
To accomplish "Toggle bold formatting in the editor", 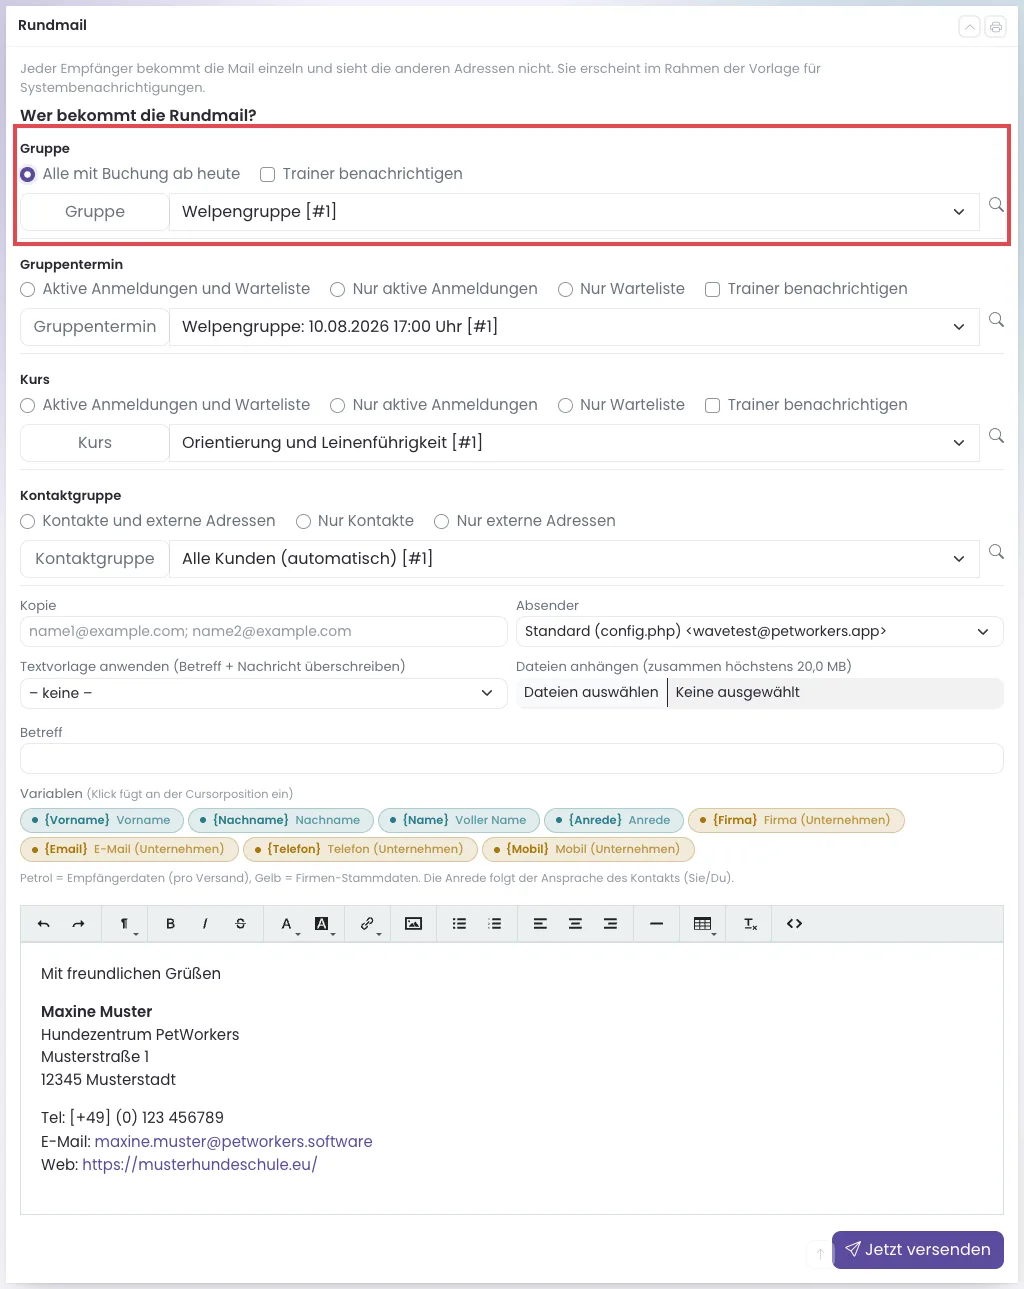I will click(x=170, y=924).
